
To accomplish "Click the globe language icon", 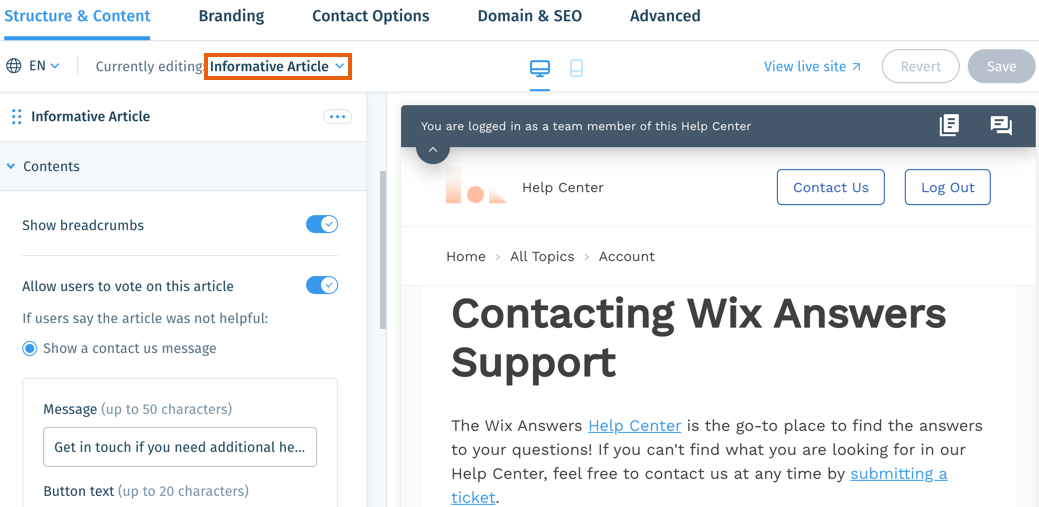I will [x=13, y=66].
